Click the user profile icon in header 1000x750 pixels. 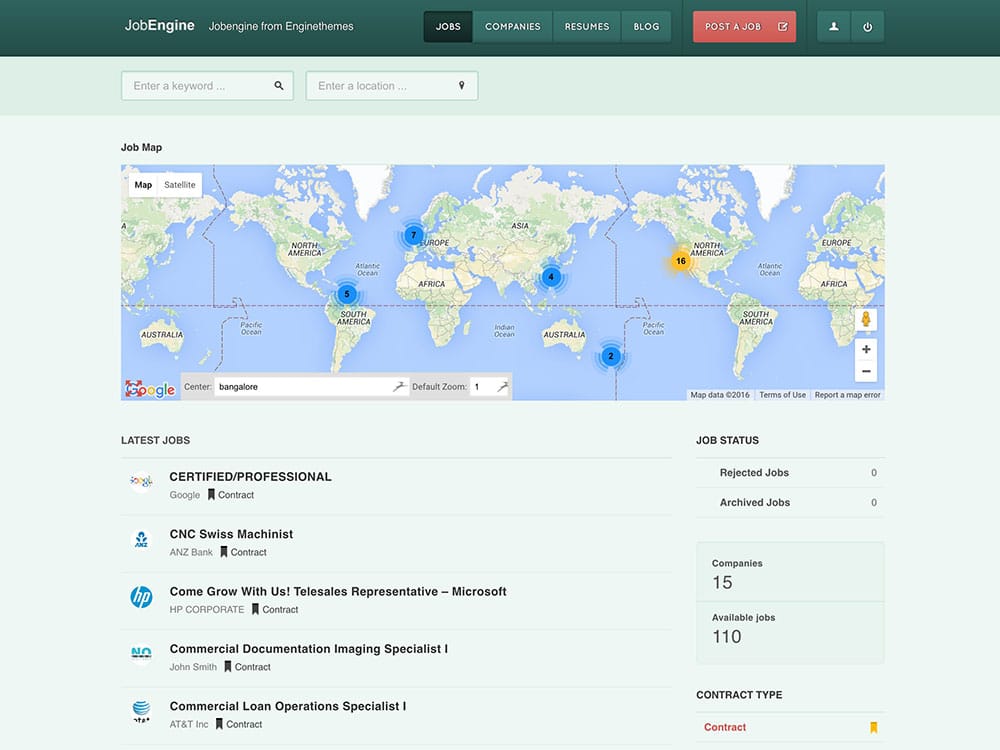[x=834, y=27]
